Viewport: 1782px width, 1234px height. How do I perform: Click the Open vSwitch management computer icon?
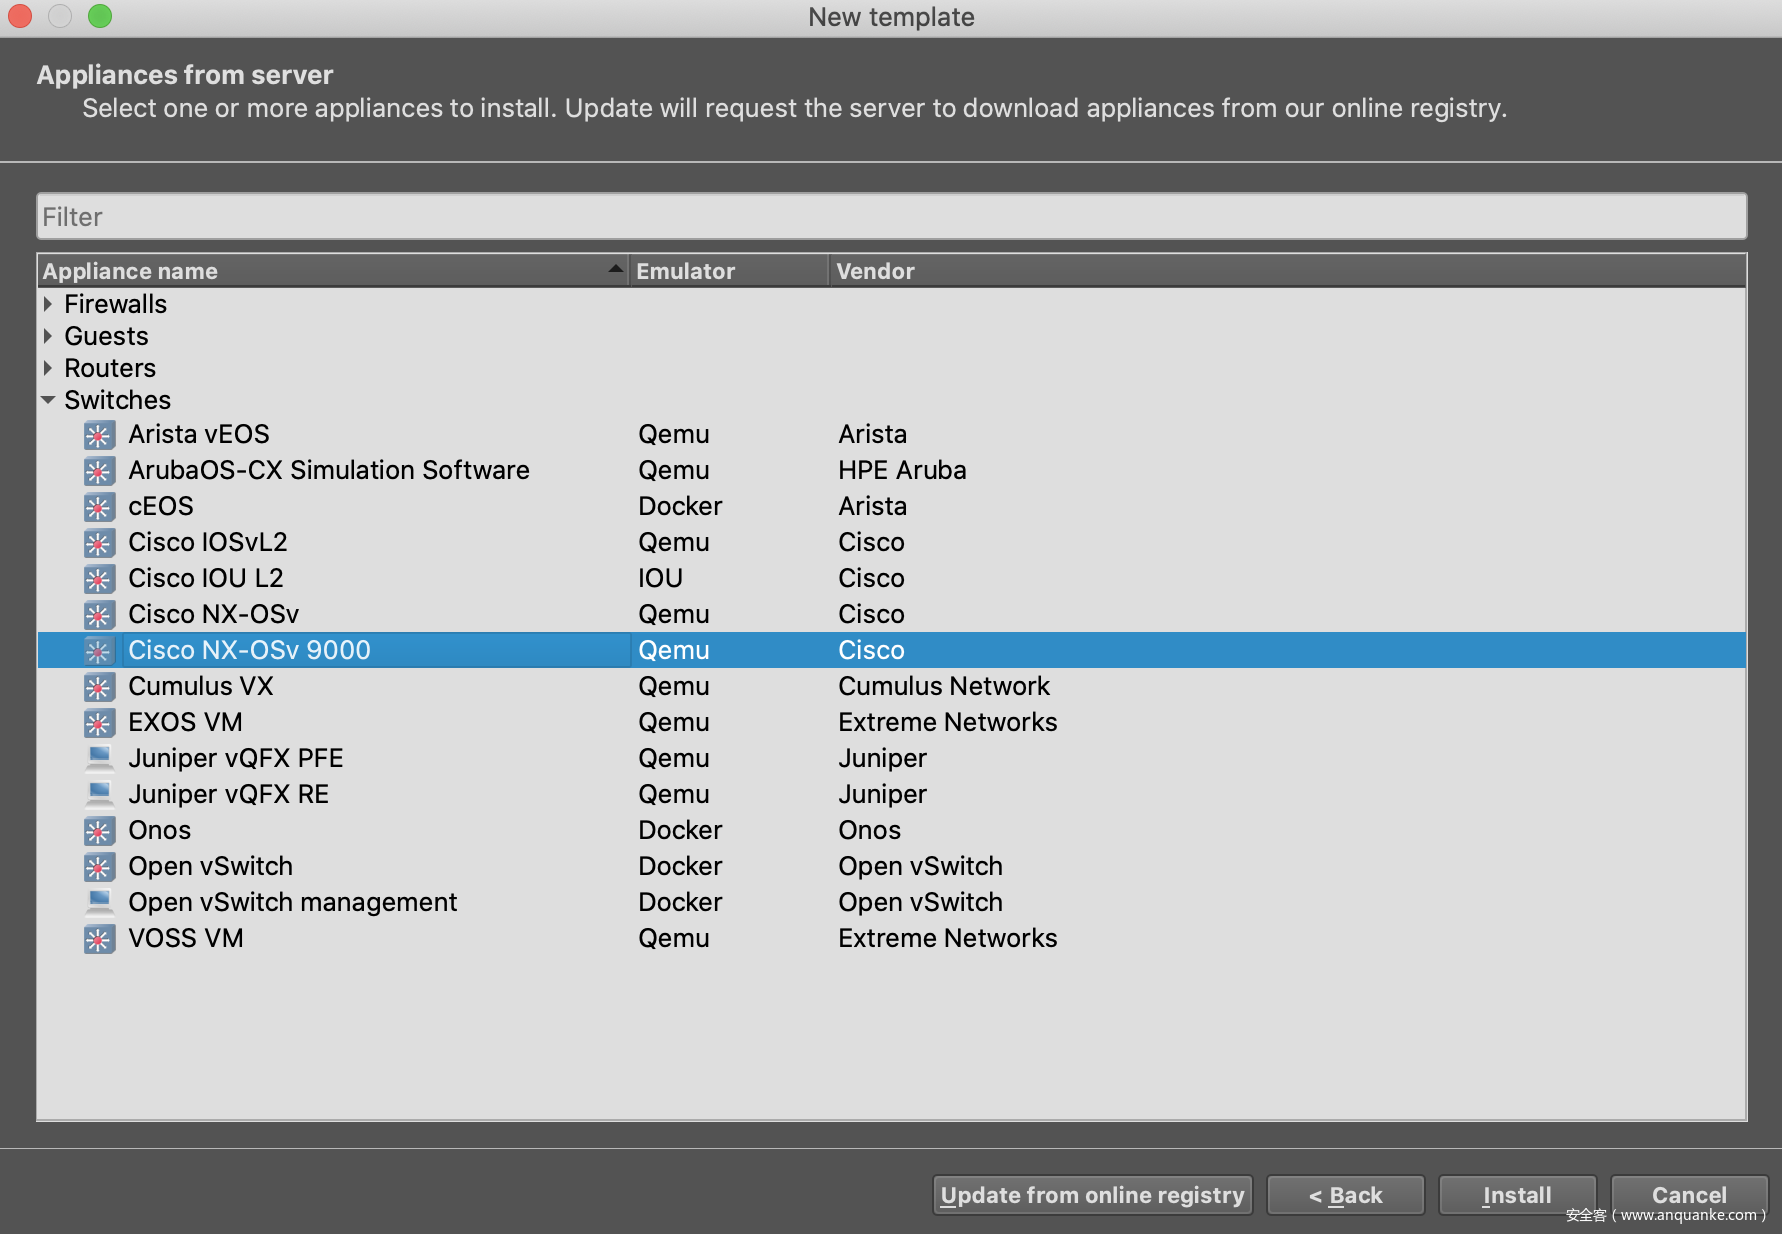[98, 902]
